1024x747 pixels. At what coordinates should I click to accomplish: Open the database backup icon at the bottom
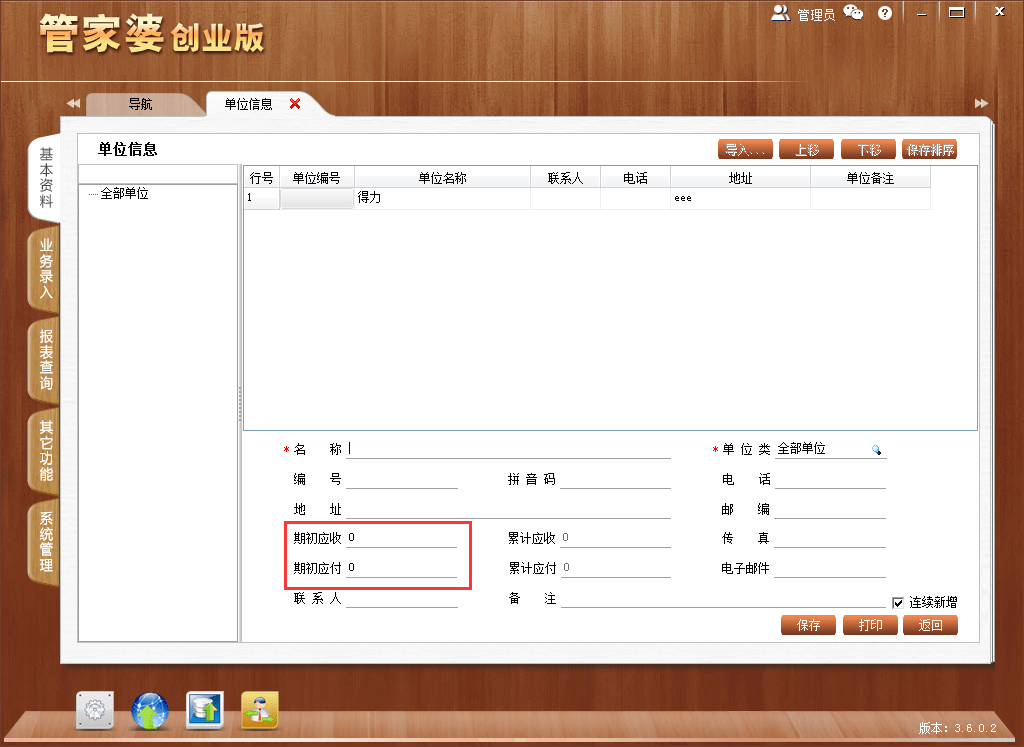coord(204,710)
